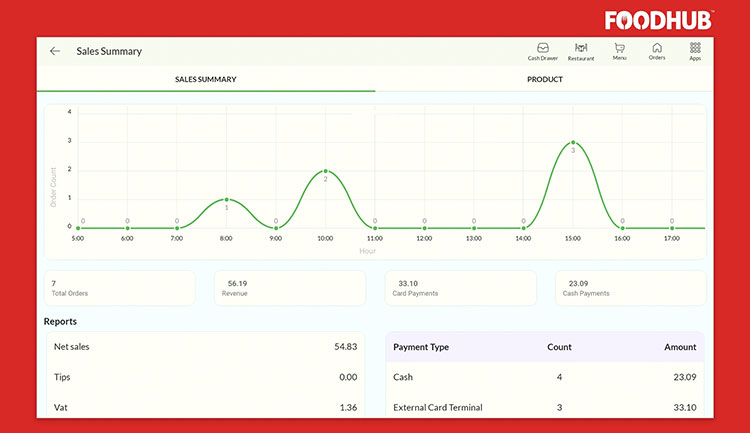750x433 pixels.
Task: Select the Card Payments card
Action: 460,288
